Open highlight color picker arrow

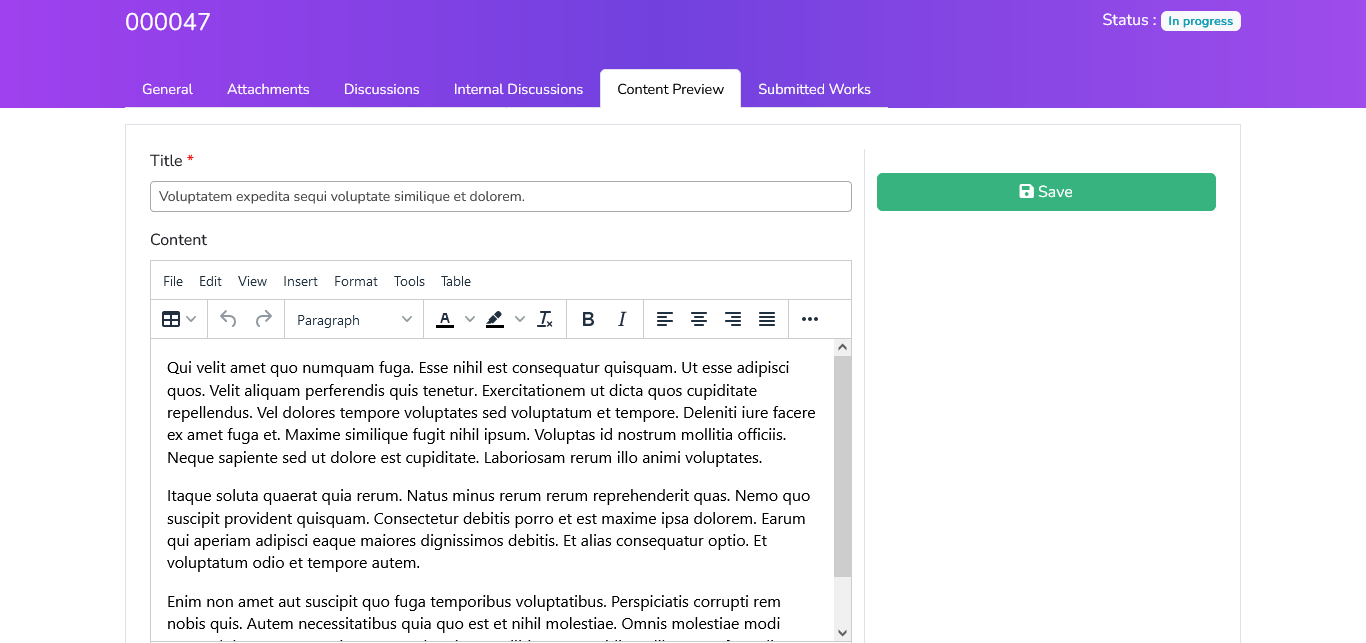[520, 319]
